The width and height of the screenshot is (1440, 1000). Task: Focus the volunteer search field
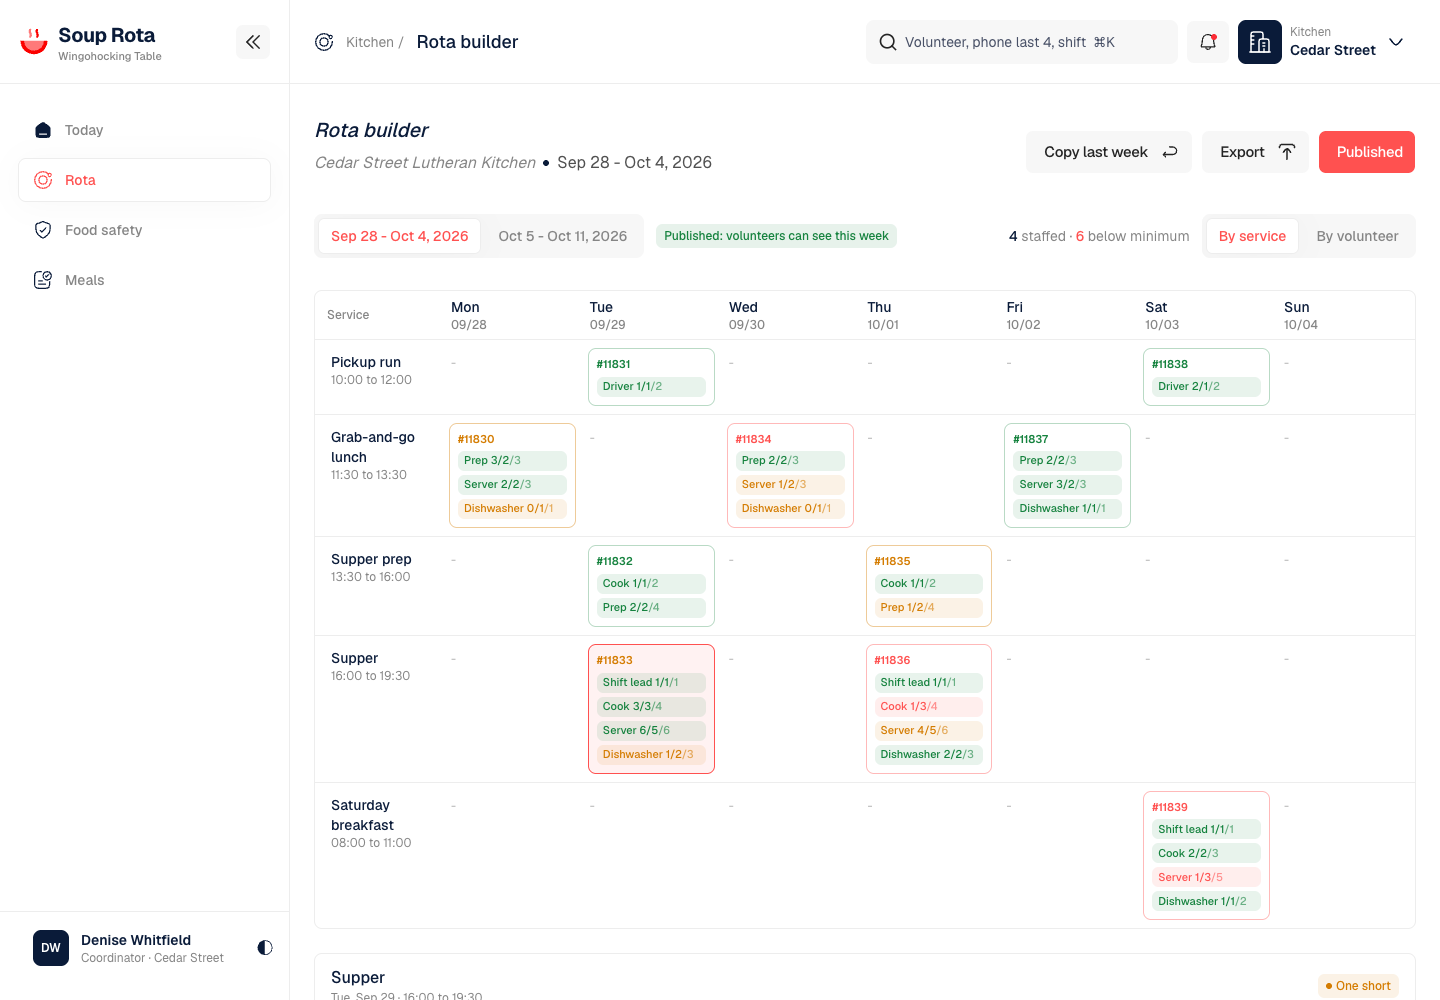tap(1022, 42)
